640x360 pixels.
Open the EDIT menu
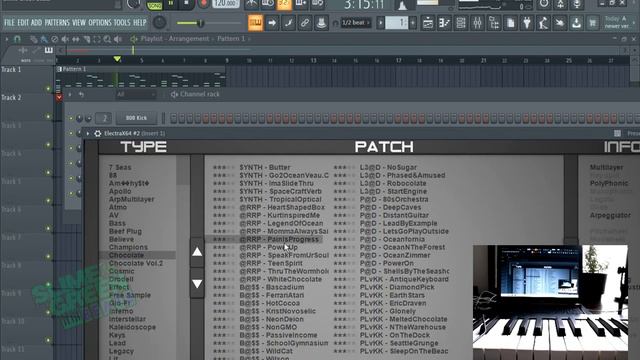(x=23, y=22)
